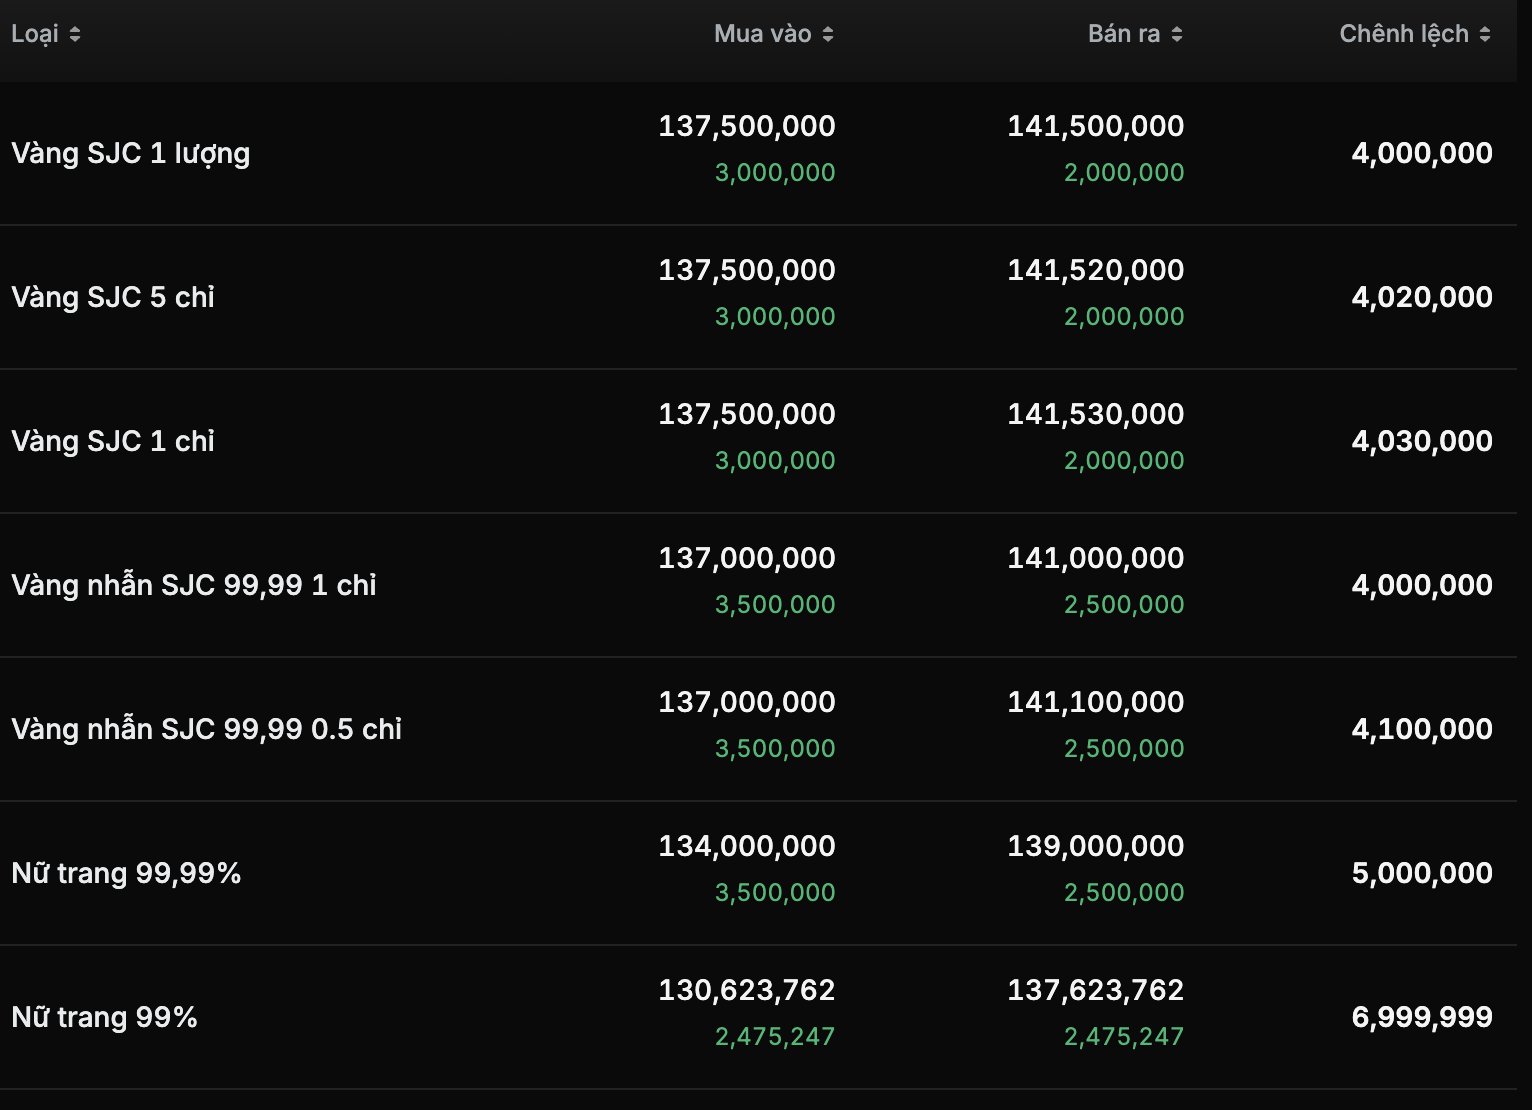Click the sort arrows next to Chênh lệch
Viewport: 1532px width, 1110px height.
click(1485, 34)
